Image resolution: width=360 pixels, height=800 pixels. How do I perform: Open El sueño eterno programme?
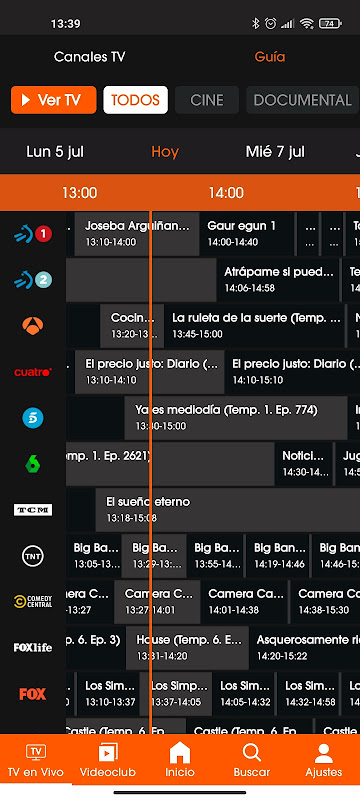click(x=227, y=510)
